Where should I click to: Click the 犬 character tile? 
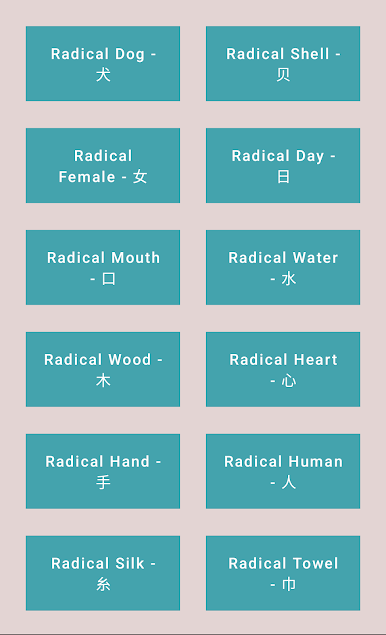pyautogui.click(x=103, y=64)
